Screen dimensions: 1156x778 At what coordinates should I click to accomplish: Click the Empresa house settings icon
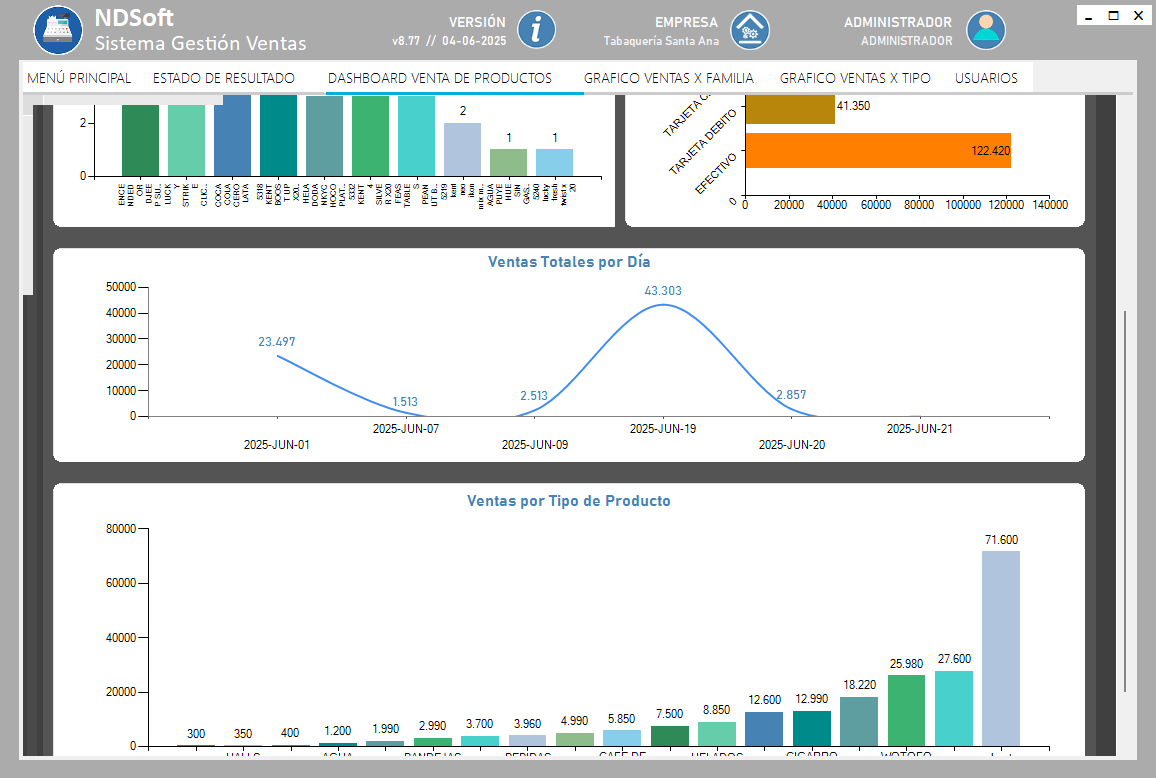(749, 29)
